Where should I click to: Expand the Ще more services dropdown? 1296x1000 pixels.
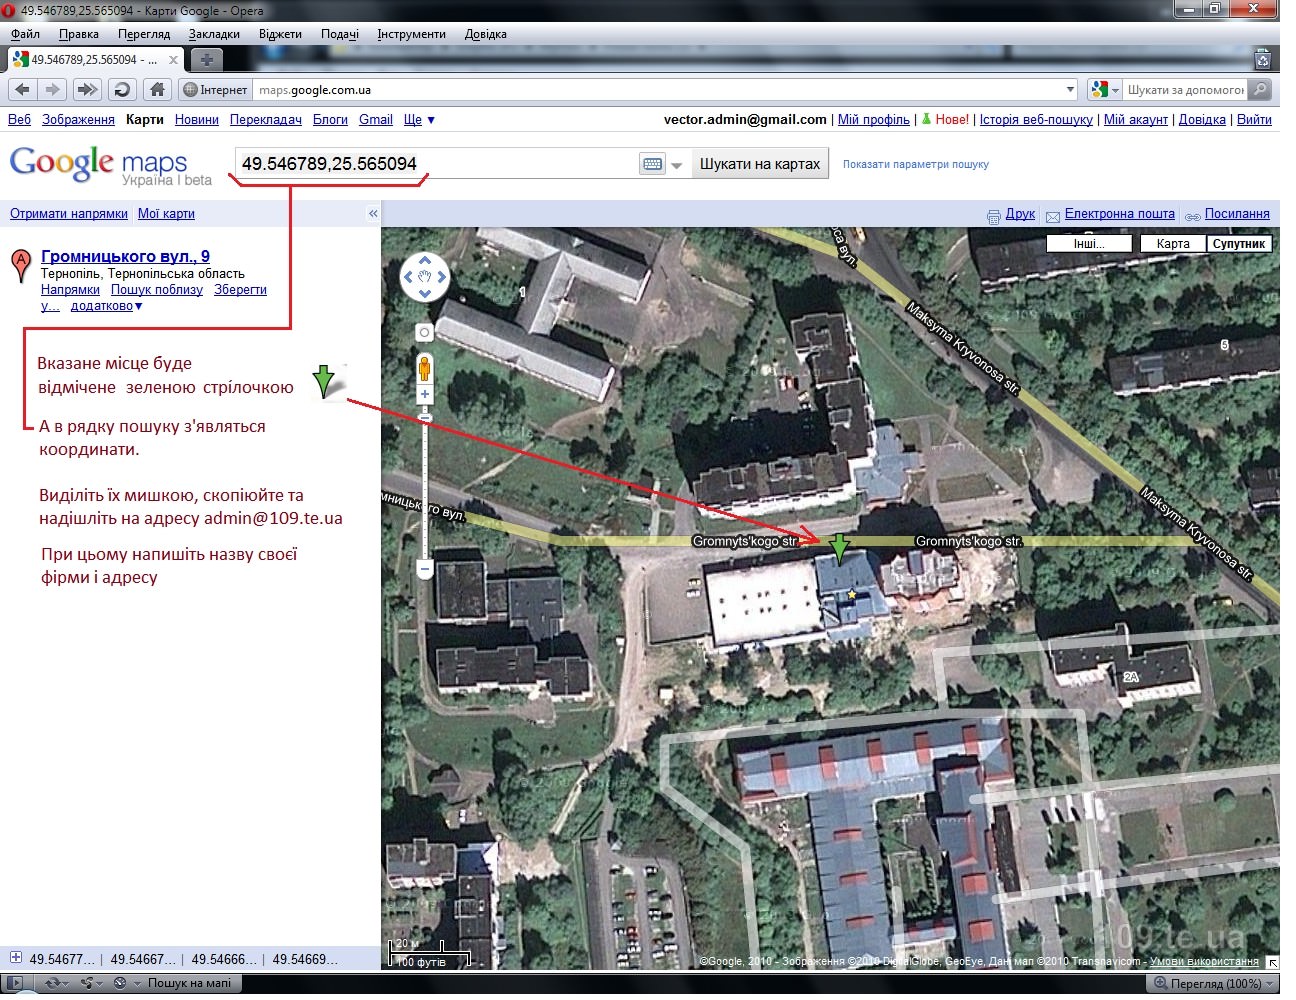point(419,119)
